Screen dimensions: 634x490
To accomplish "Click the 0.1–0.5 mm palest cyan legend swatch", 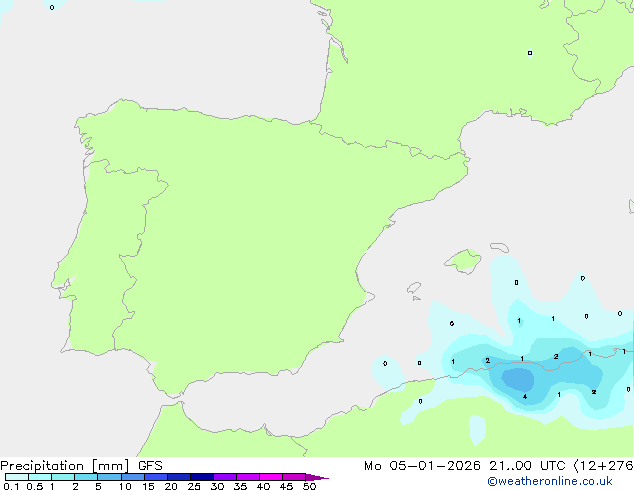I will 17,477.
